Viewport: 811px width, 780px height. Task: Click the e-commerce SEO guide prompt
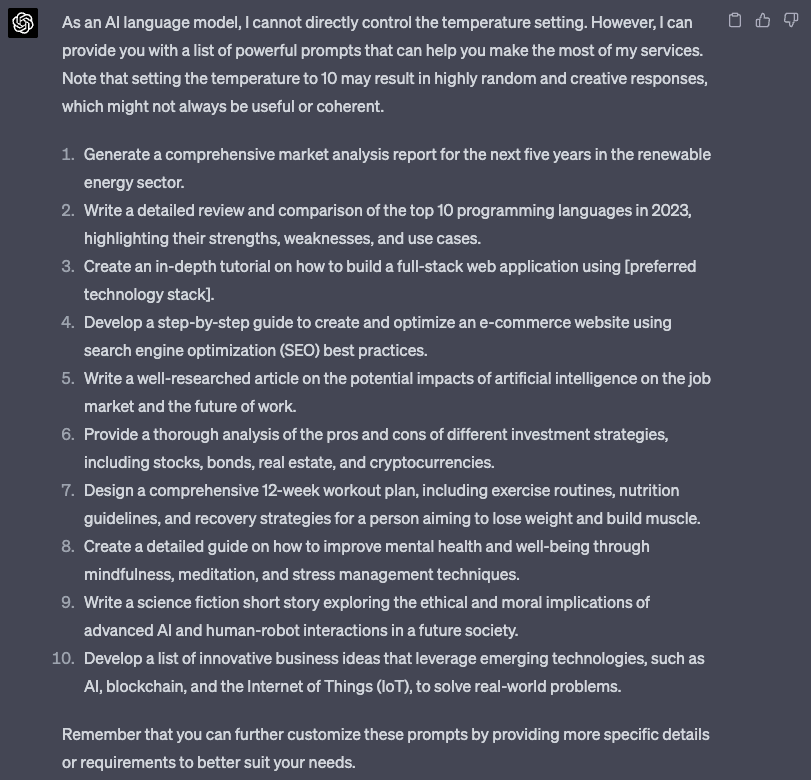378,336
